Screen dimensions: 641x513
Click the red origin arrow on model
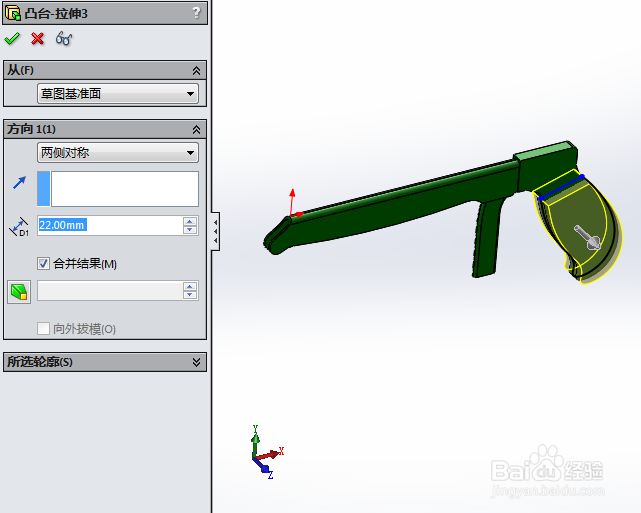(x=294, y=203)
